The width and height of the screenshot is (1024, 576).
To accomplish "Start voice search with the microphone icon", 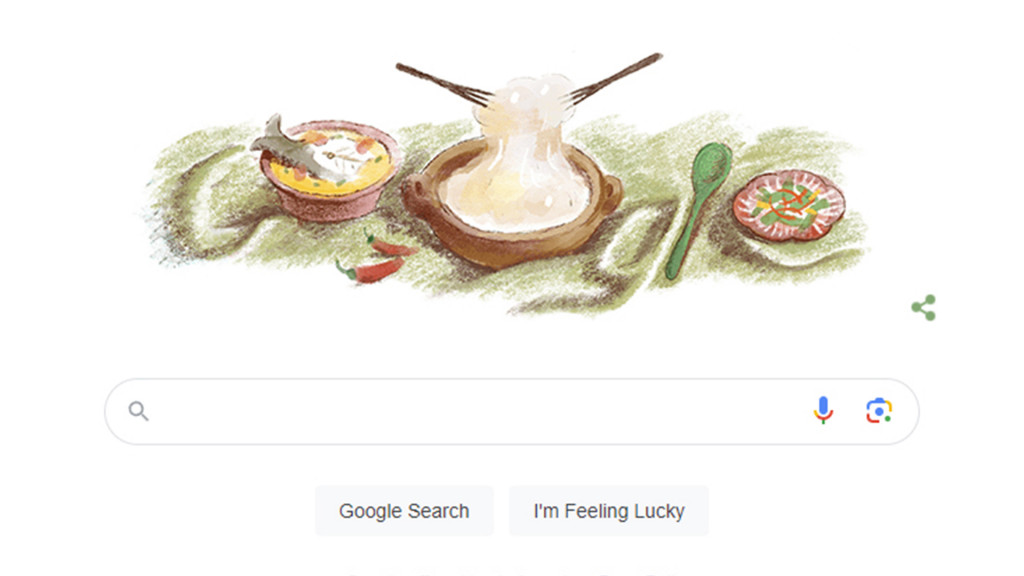I will pos(823,411).
